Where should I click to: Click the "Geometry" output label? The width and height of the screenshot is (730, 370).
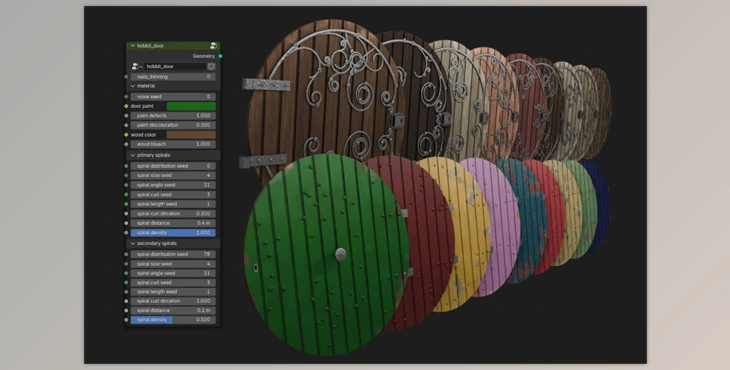[x=204, y=56]
